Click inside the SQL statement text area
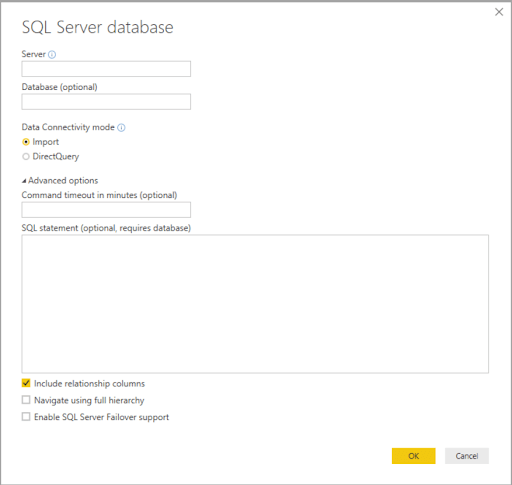This screenshot has width=512, height=485. pos(255,304)
